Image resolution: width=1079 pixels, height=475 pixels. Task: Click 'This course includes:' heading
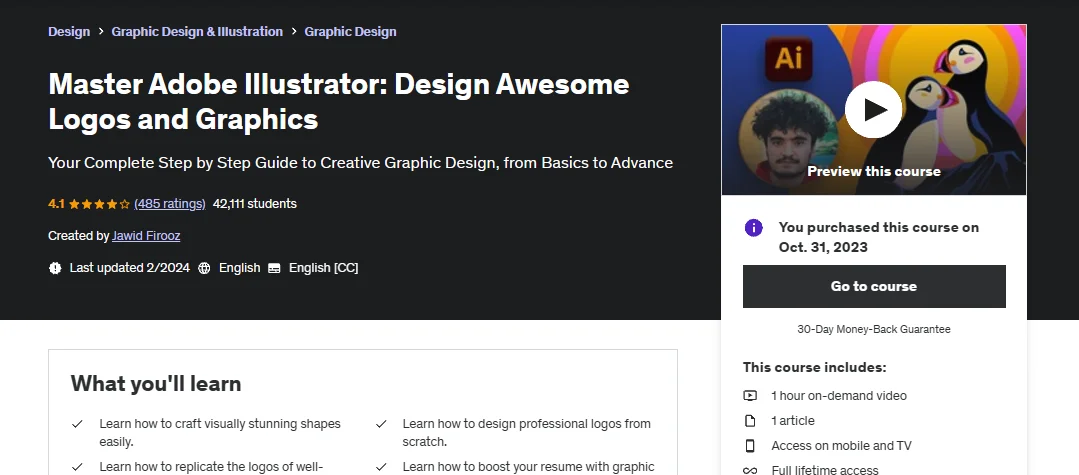pyautogui.click(x=815, y=367)
